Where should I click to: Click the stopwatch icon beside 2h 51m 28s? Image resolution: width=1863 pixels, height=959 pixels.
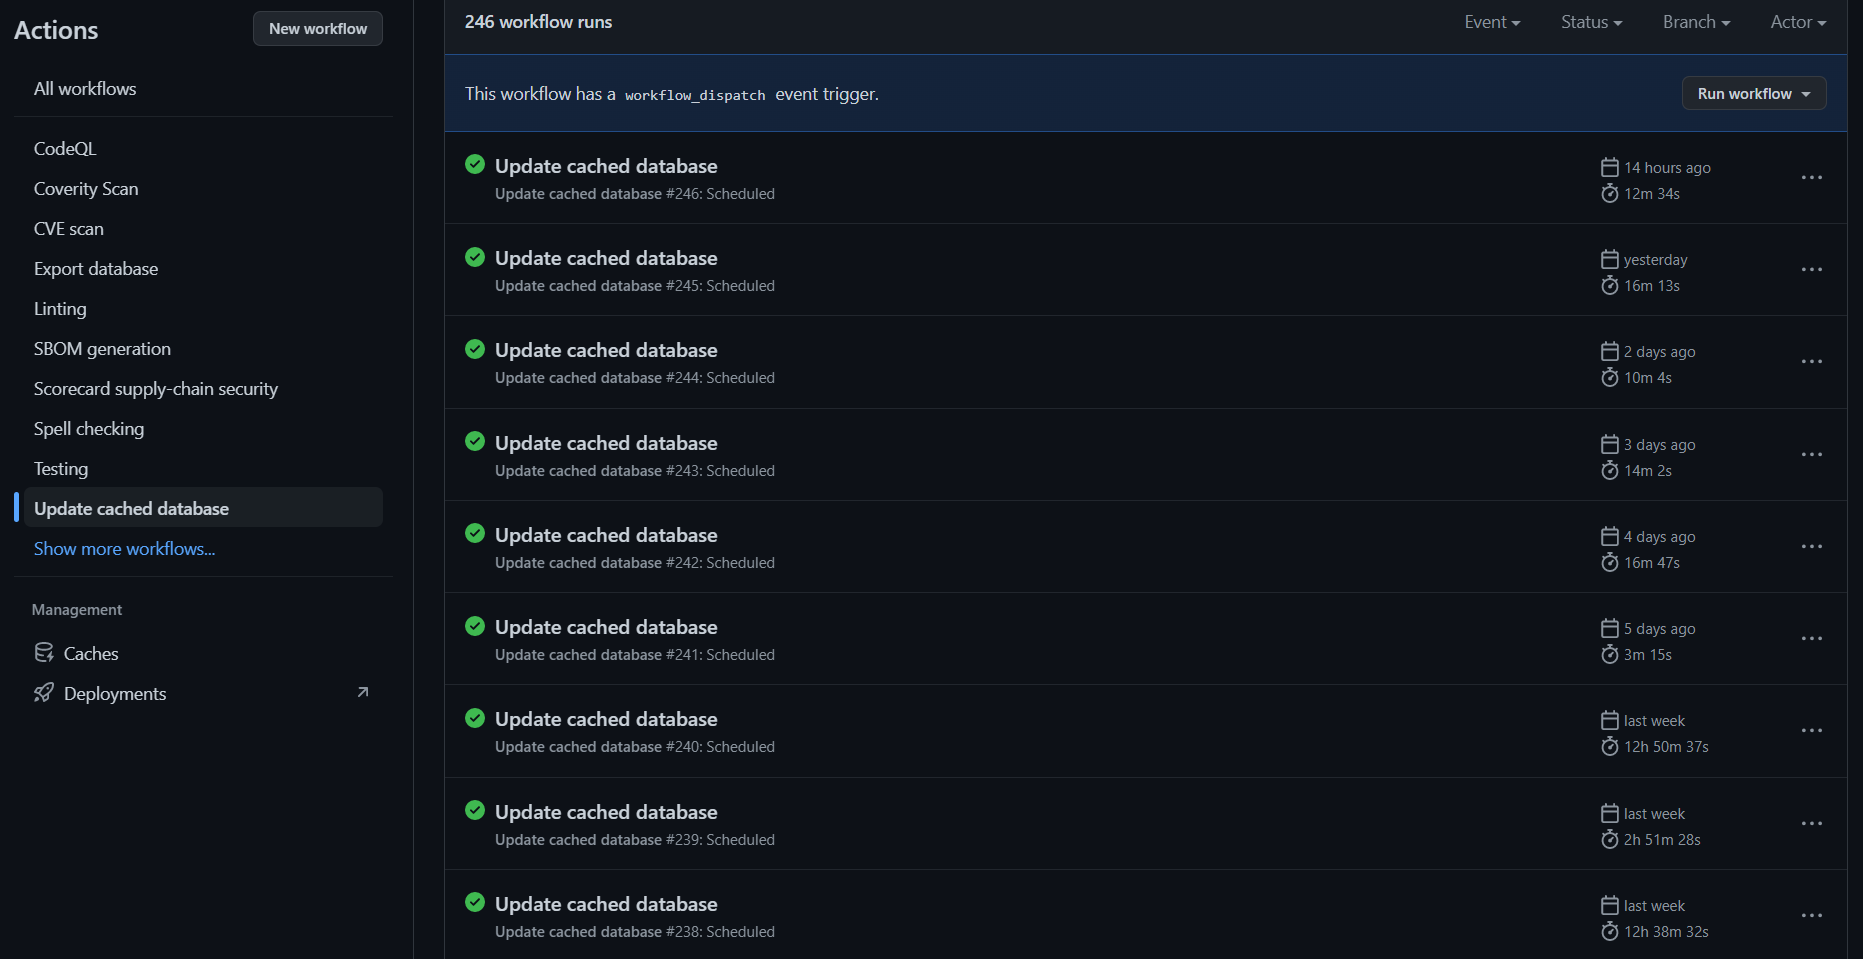[x=1609, y=839]
